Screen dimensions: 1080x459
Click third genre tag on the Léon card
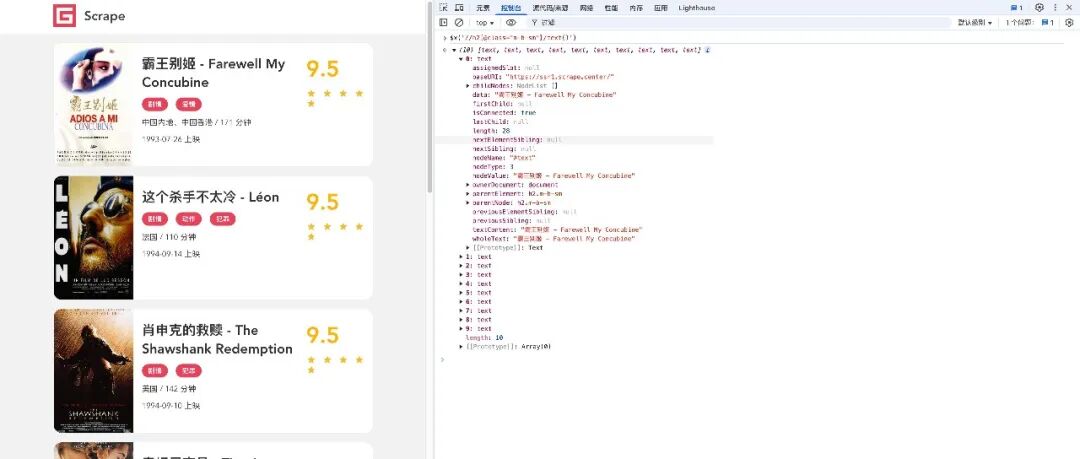coord(222,219)
